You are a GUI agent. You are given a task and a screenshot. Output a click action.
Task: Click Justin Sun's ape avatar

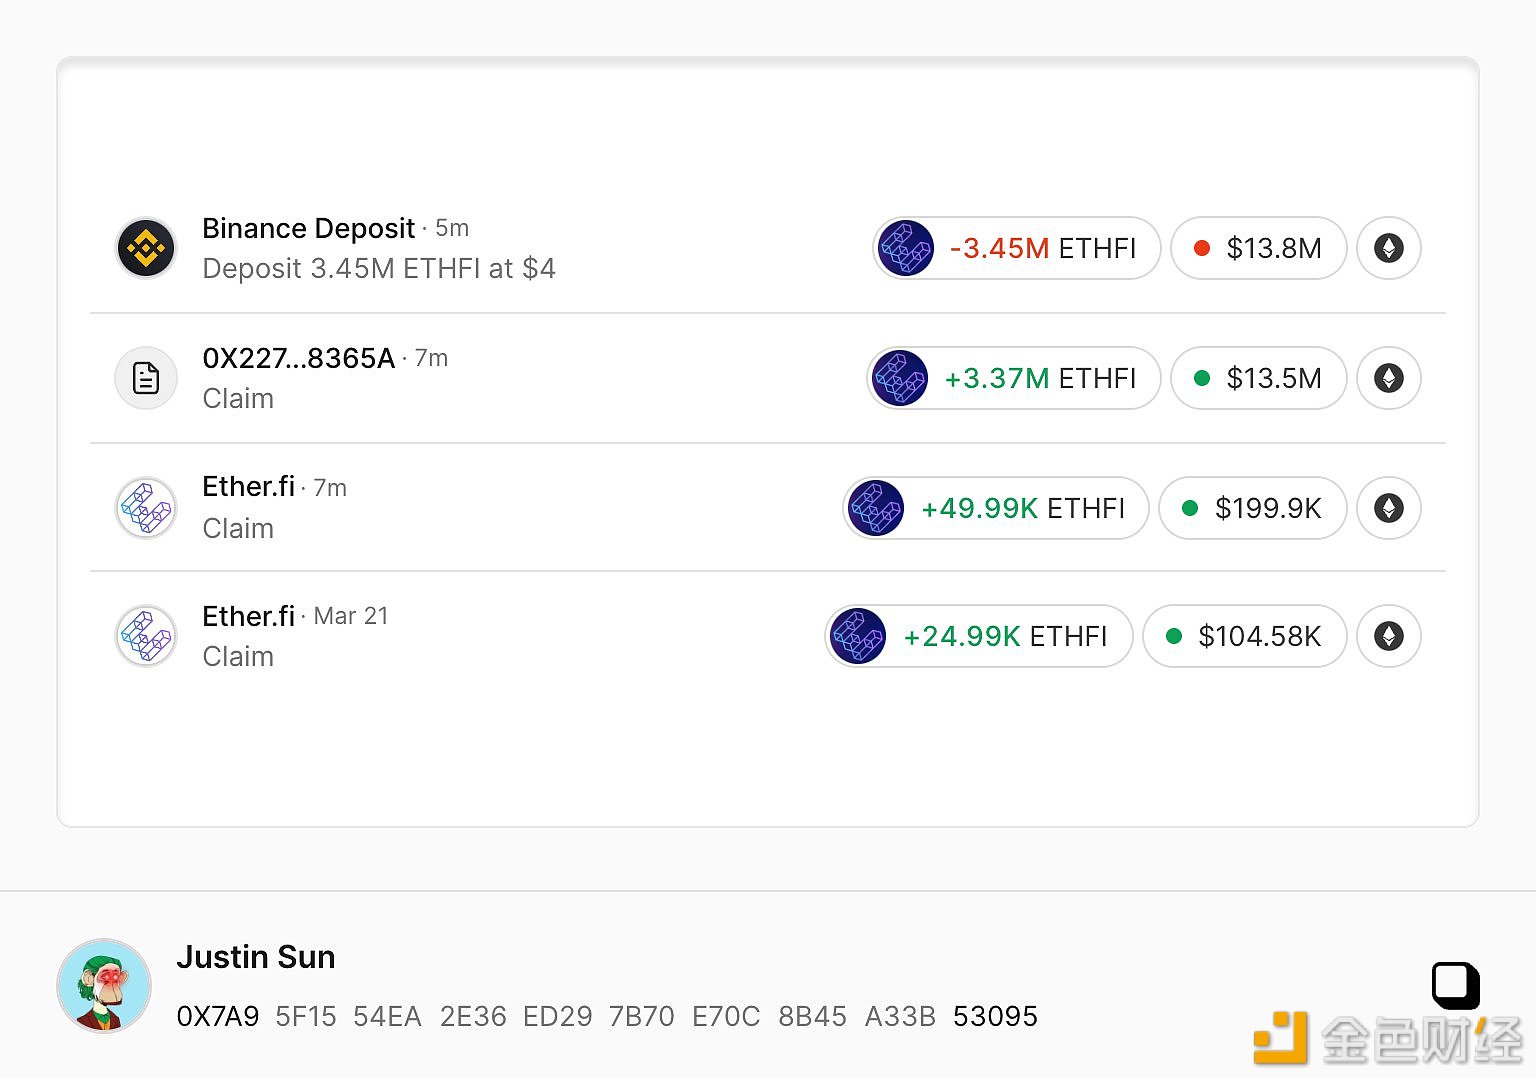(104, 986)
